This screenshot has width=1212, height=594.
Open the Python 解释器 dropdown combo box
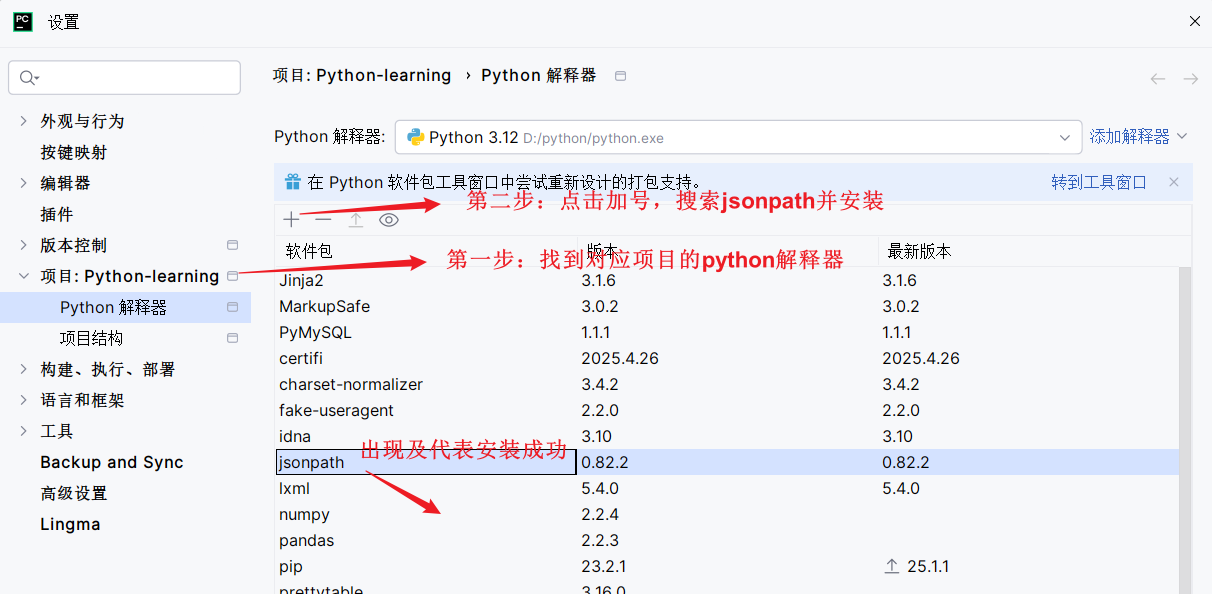[x=738, y=137]
